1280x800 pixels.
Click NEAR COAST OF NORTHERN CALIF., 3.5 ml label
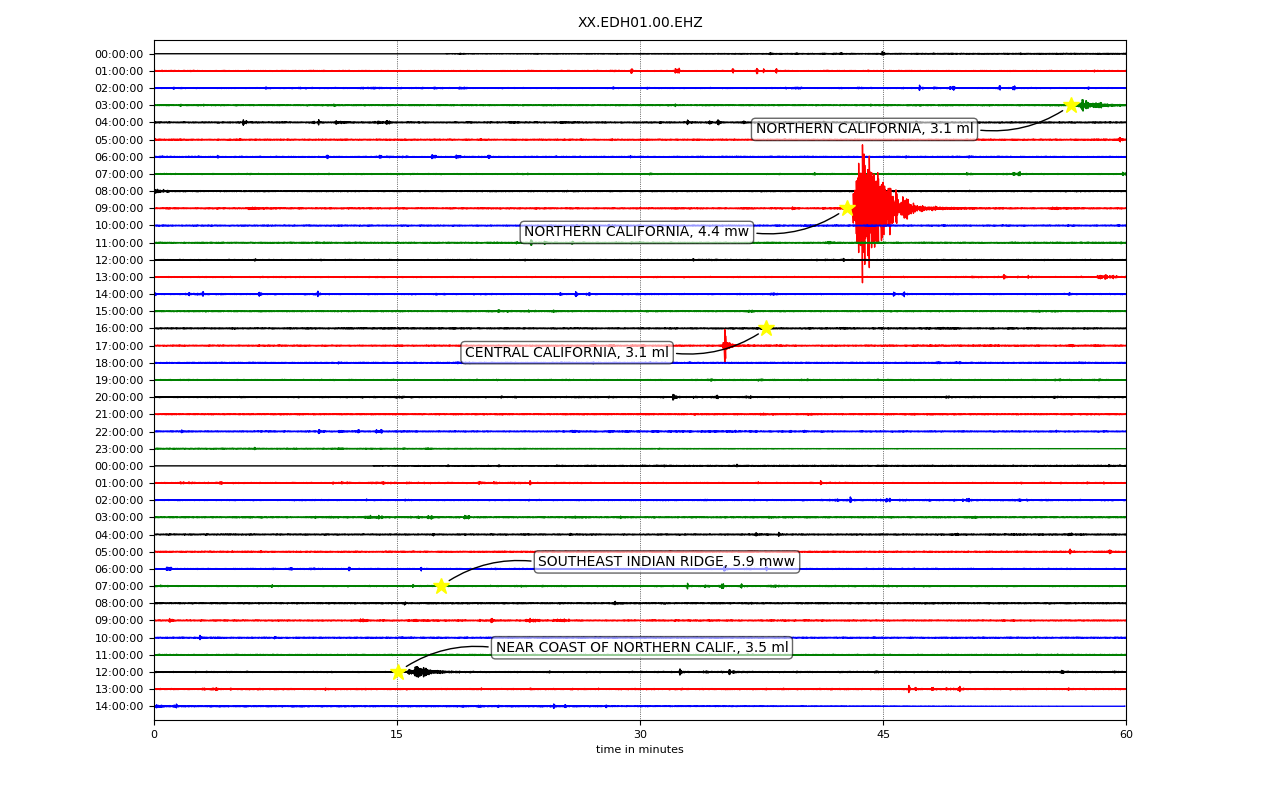[642, 647]
